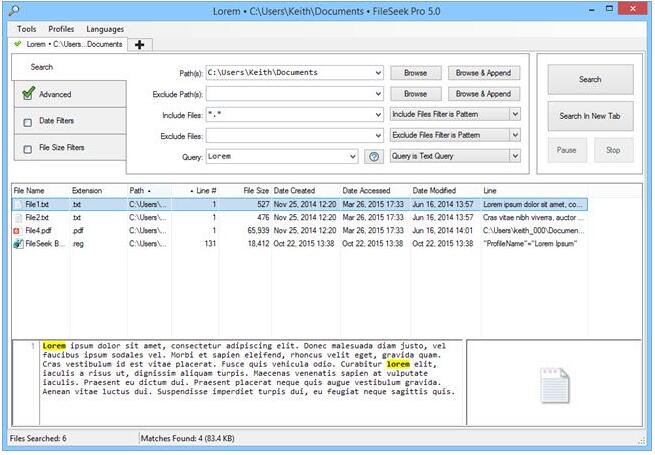Expand the Exclude Files dropdown arrow

click(x=378, y=136)
